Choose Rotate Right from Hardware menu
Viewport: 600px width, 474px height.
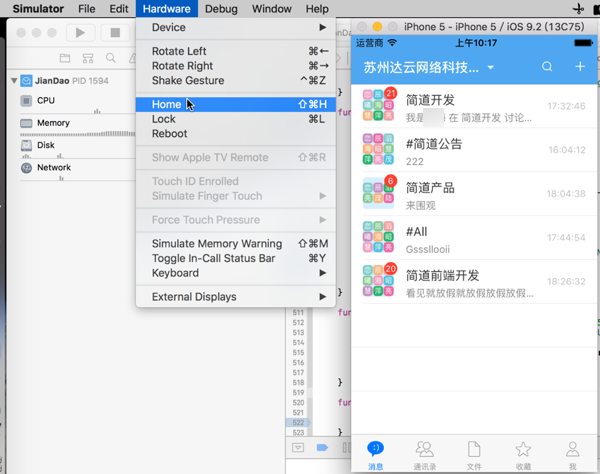(x=236, y=66)
